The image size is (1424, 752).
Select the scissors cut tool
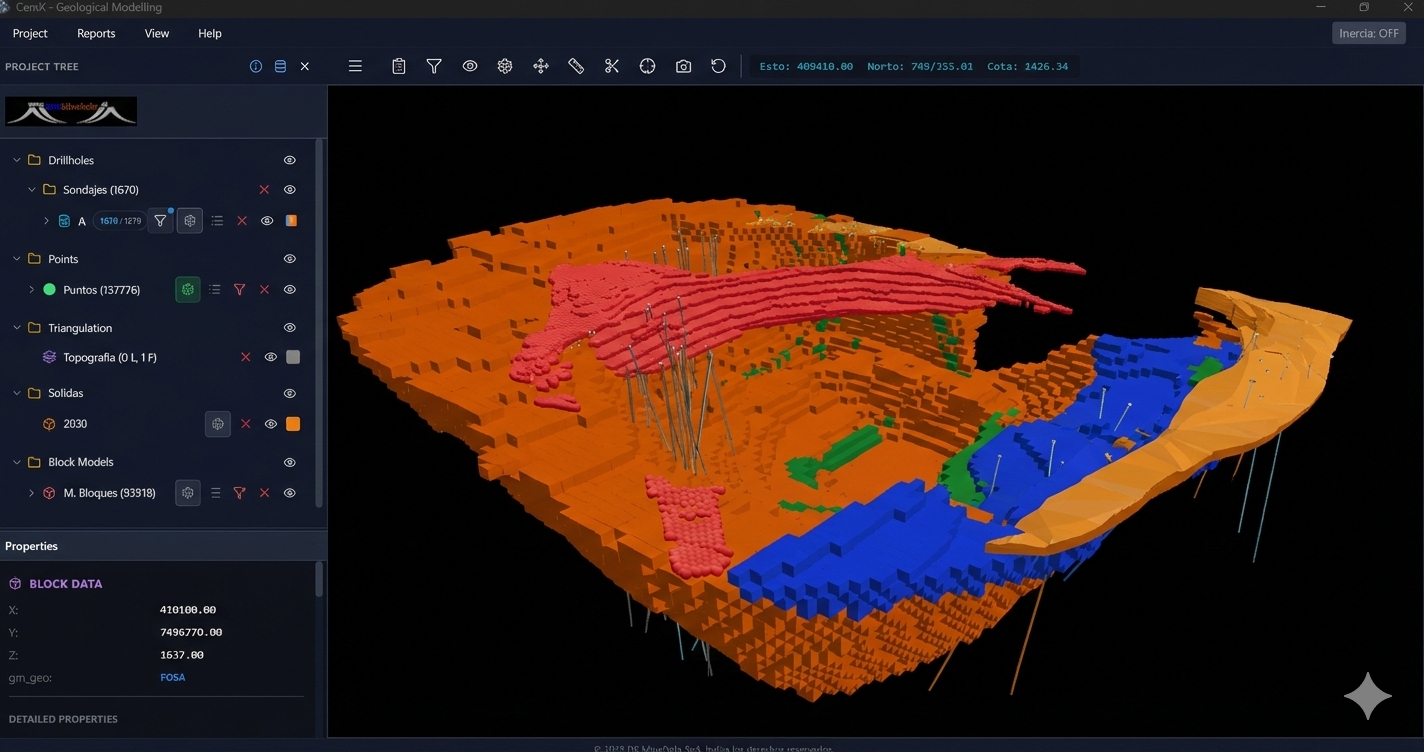[x=612, y=66]
